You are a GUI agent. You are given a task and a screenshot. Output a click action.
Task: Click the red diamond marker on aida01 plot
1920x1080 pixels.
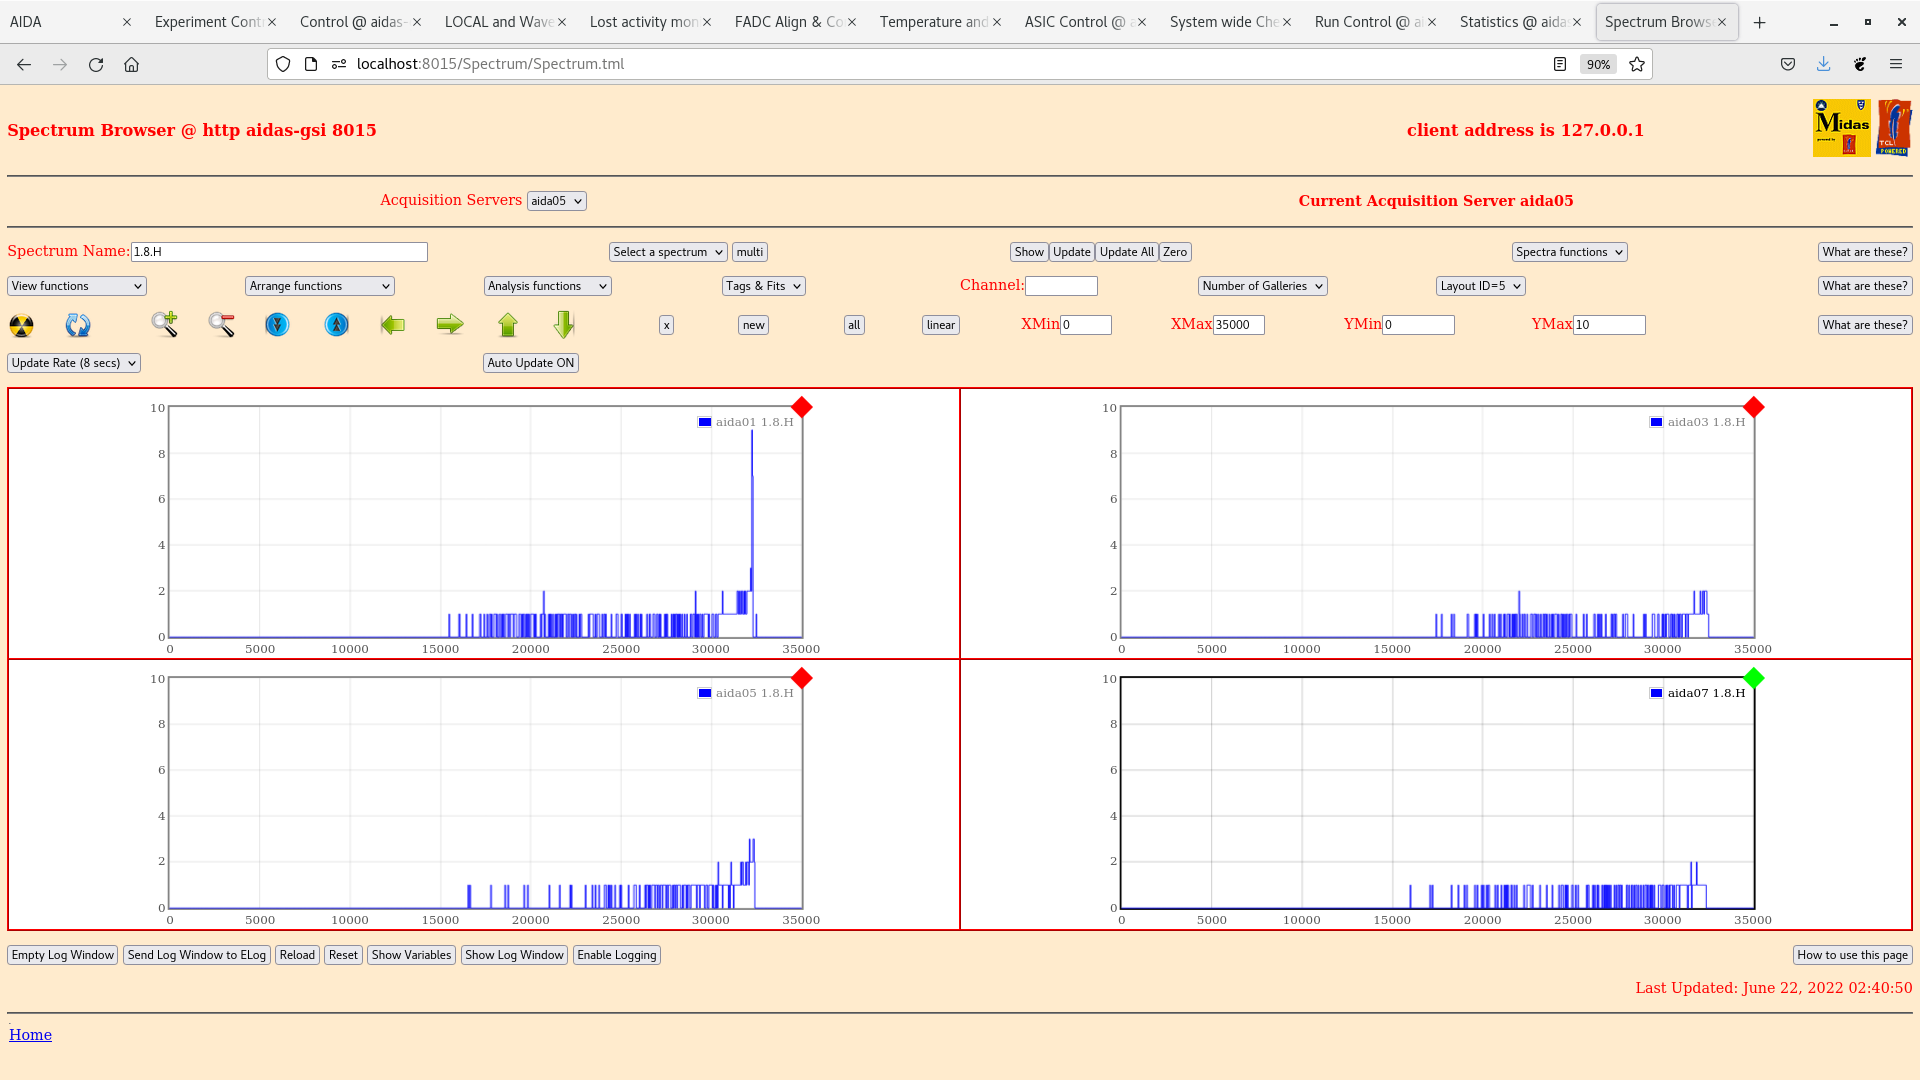point(802,407)
